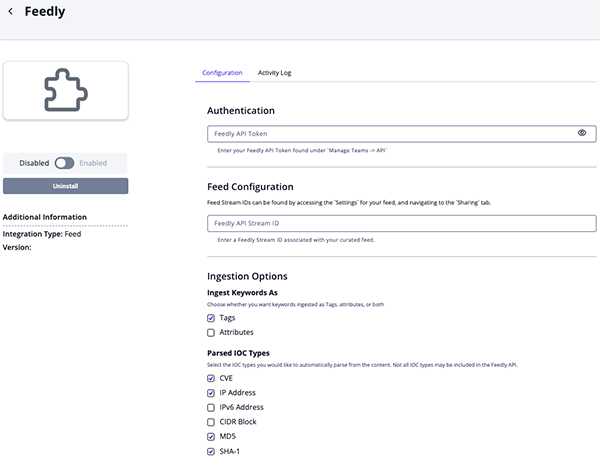Click the Ingestion Options heading
The height and width of the screenshot is (458, 600).
(247, 276)
